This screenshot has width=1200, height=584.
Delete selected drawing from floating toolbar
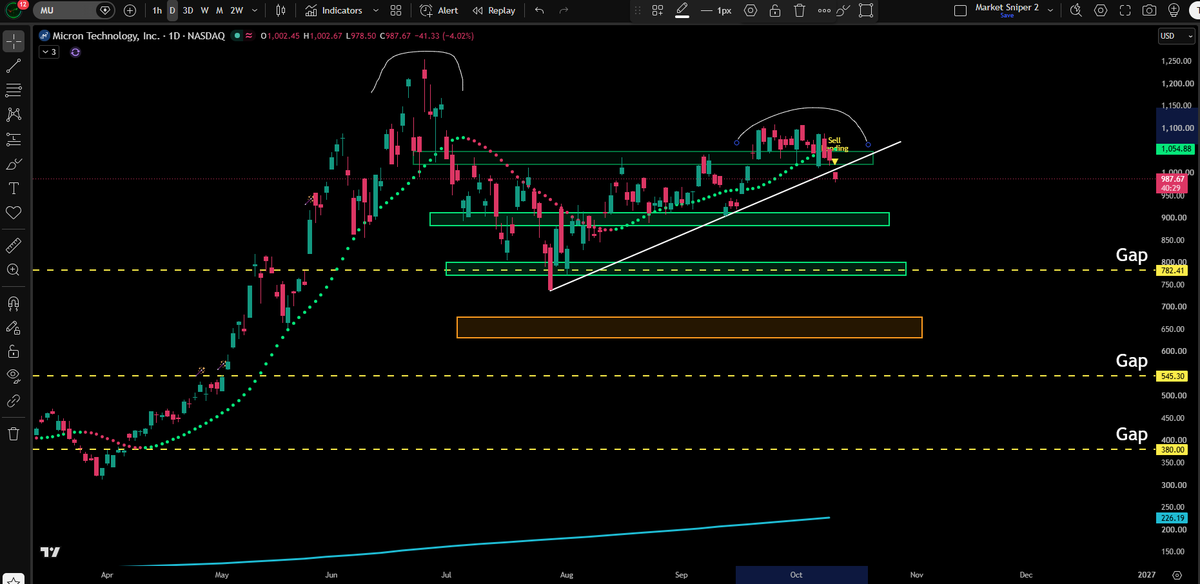[x=800, y=10]
